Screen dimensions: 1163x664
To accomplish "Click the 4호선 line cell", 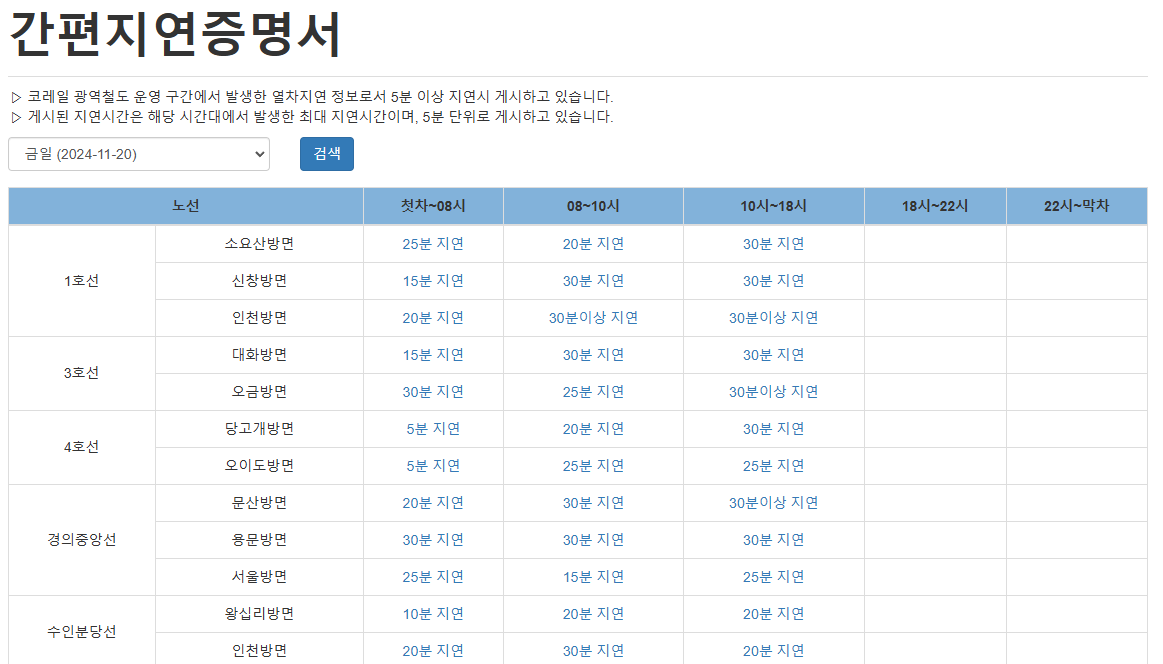I will [x=82, y=447].
